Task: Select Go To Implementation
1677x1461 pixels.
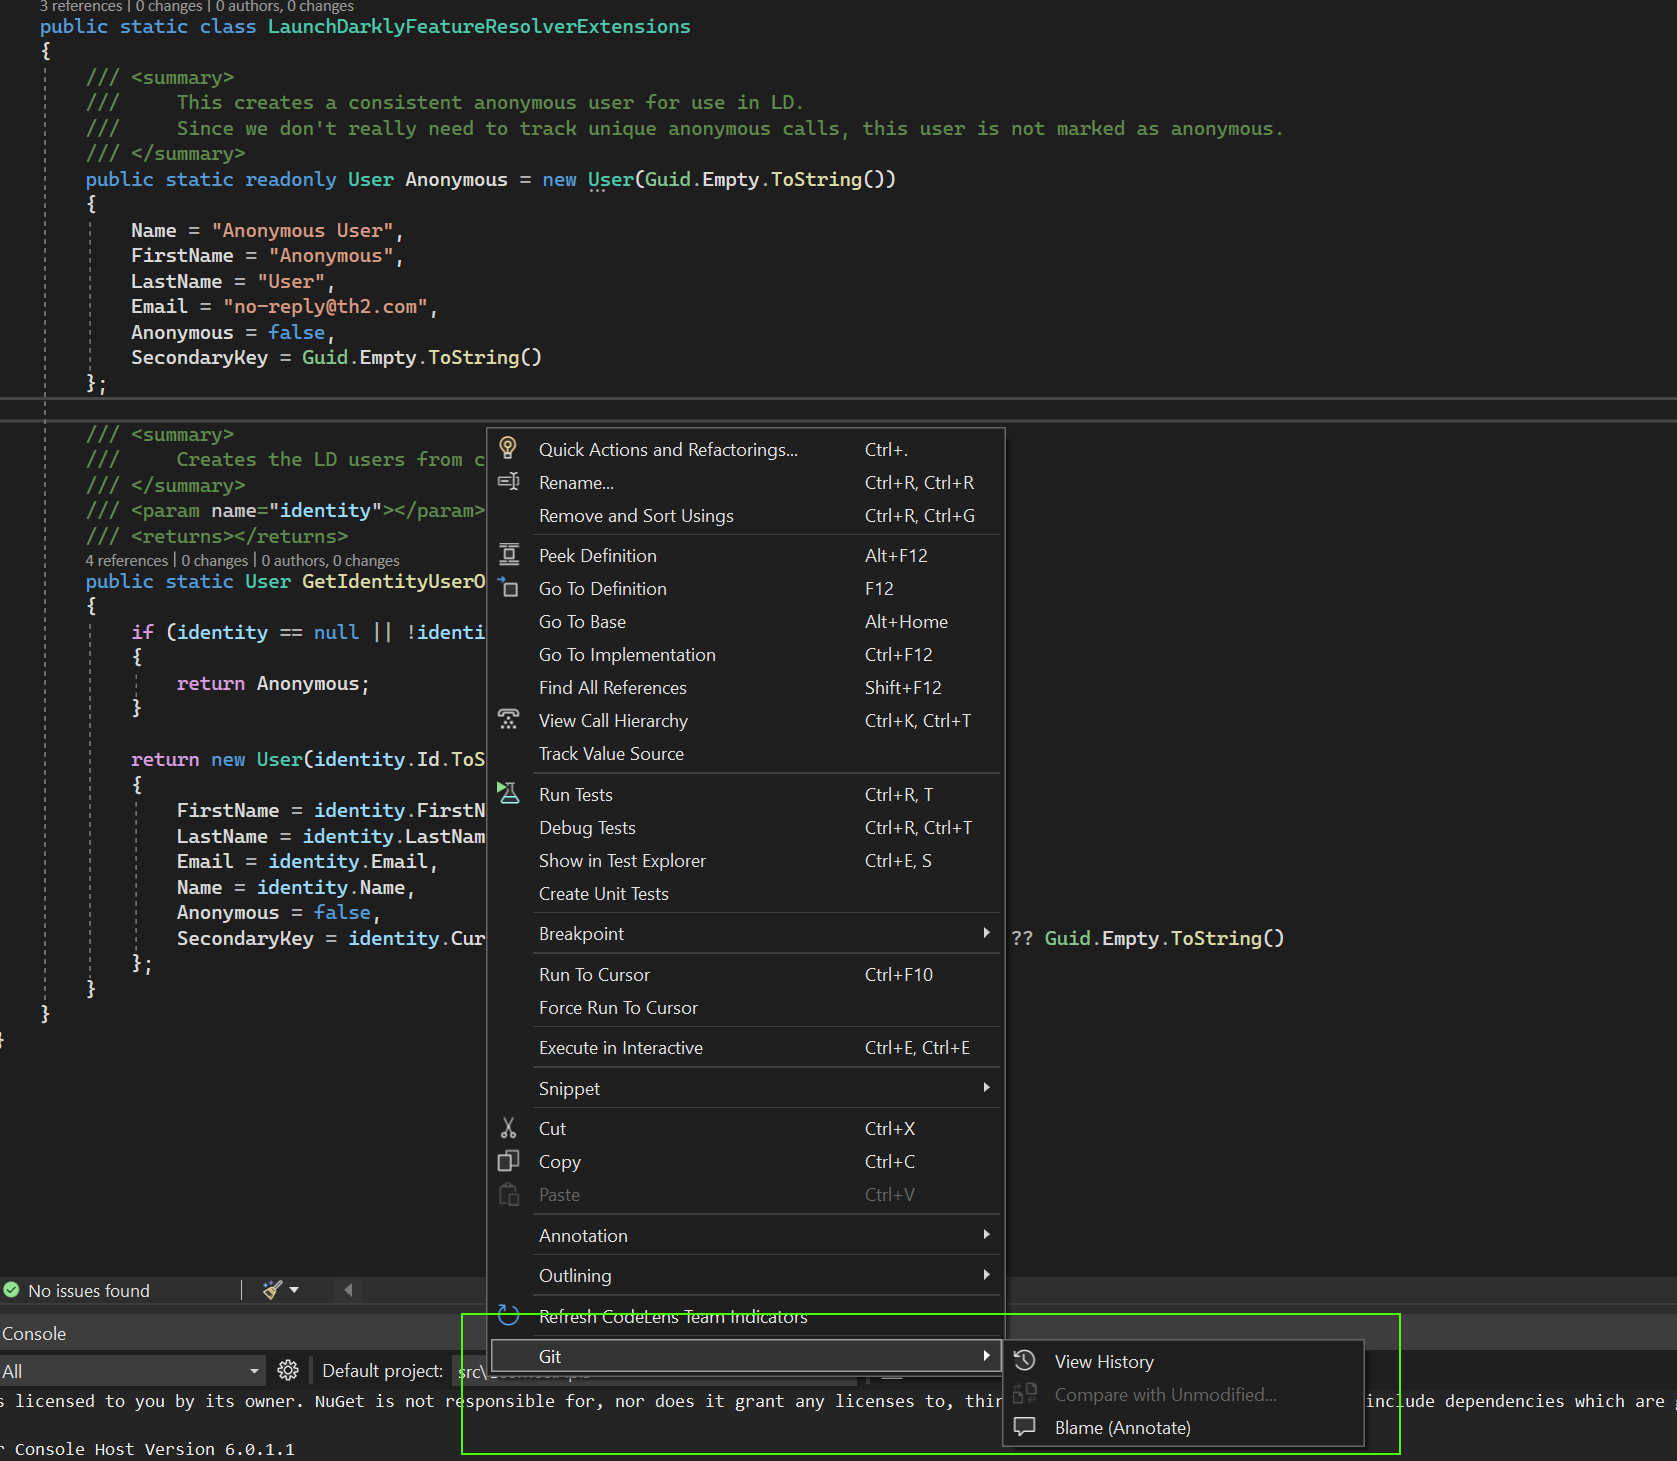Action: 745,655
